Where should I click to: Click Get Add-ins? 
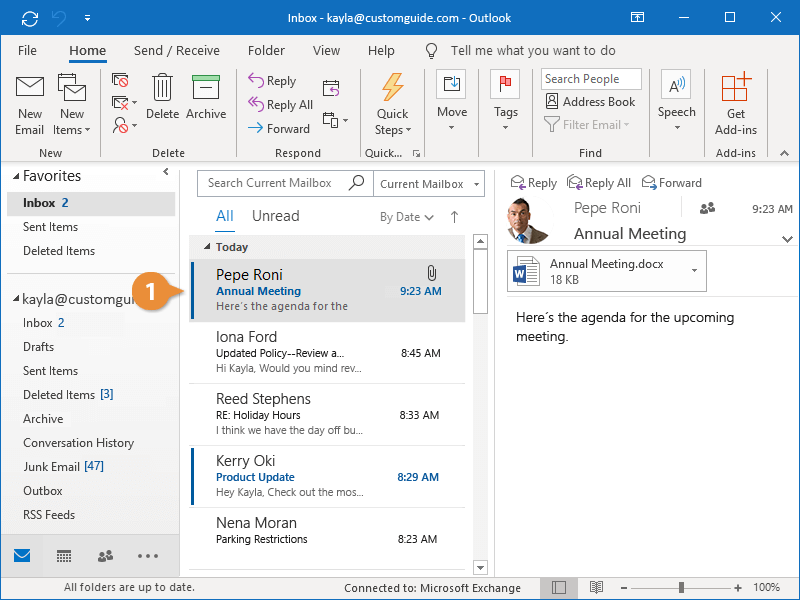point(736,105)
